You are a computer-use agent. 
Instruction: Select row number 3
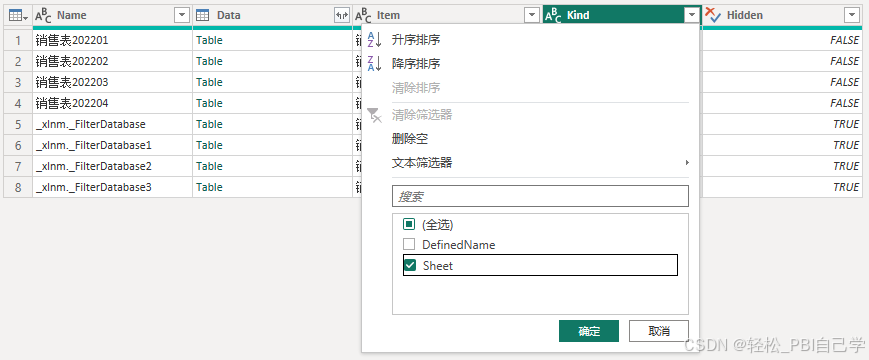click(x=18, y=82)
